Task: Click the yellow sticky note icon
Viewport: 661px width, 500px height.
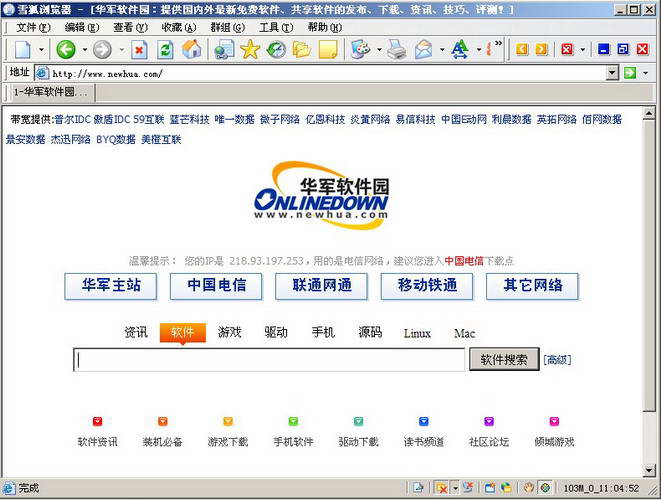Action: point(328,50)
